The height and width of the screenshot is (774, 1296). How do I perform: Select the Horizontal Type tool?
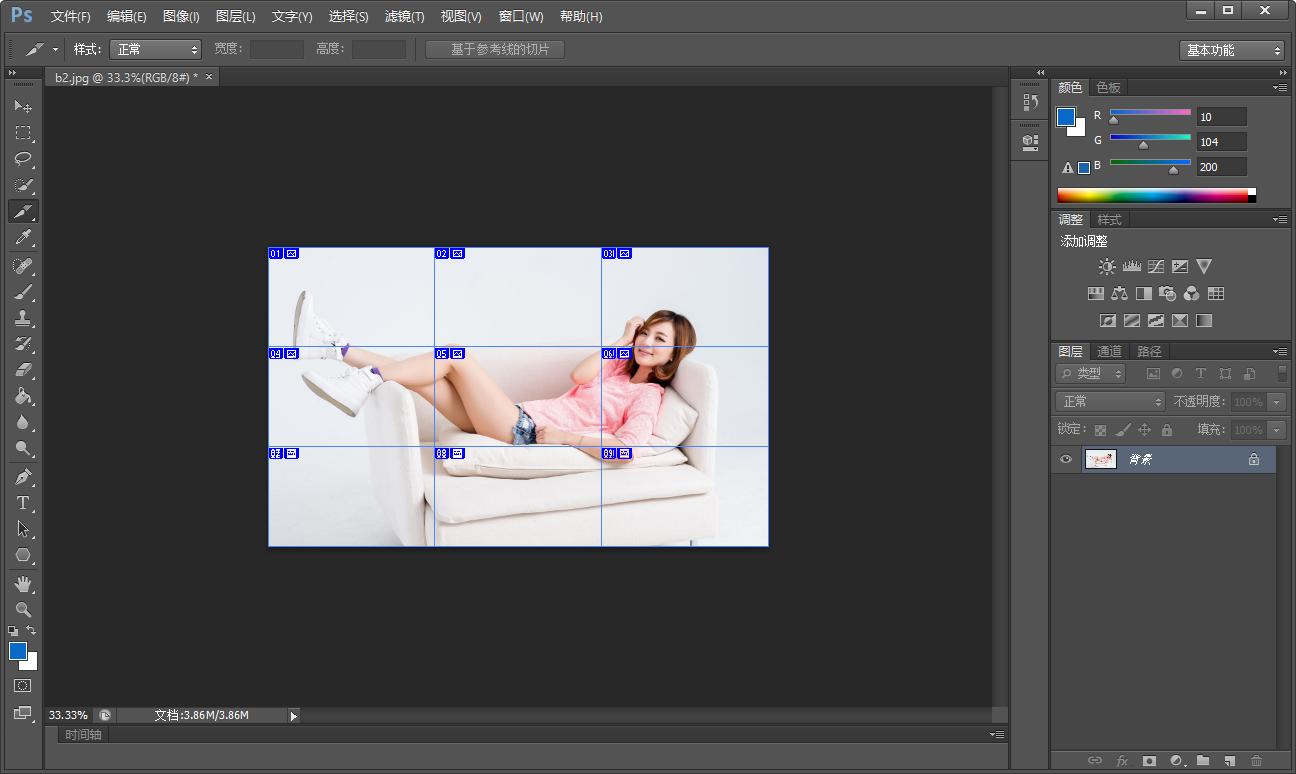[23, 503]
